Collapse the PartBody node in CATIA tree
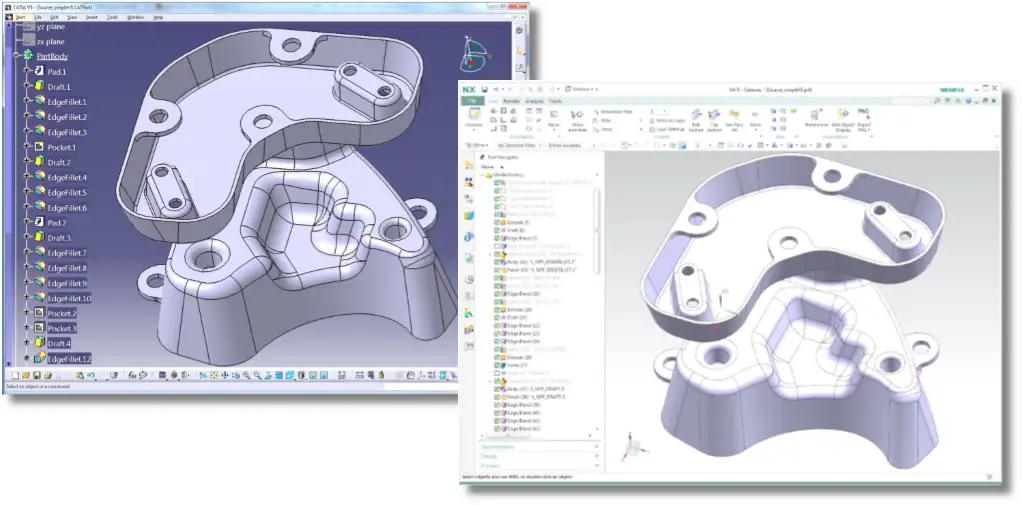The width and height of the screenshot is (1022, 505). [18, 56]
